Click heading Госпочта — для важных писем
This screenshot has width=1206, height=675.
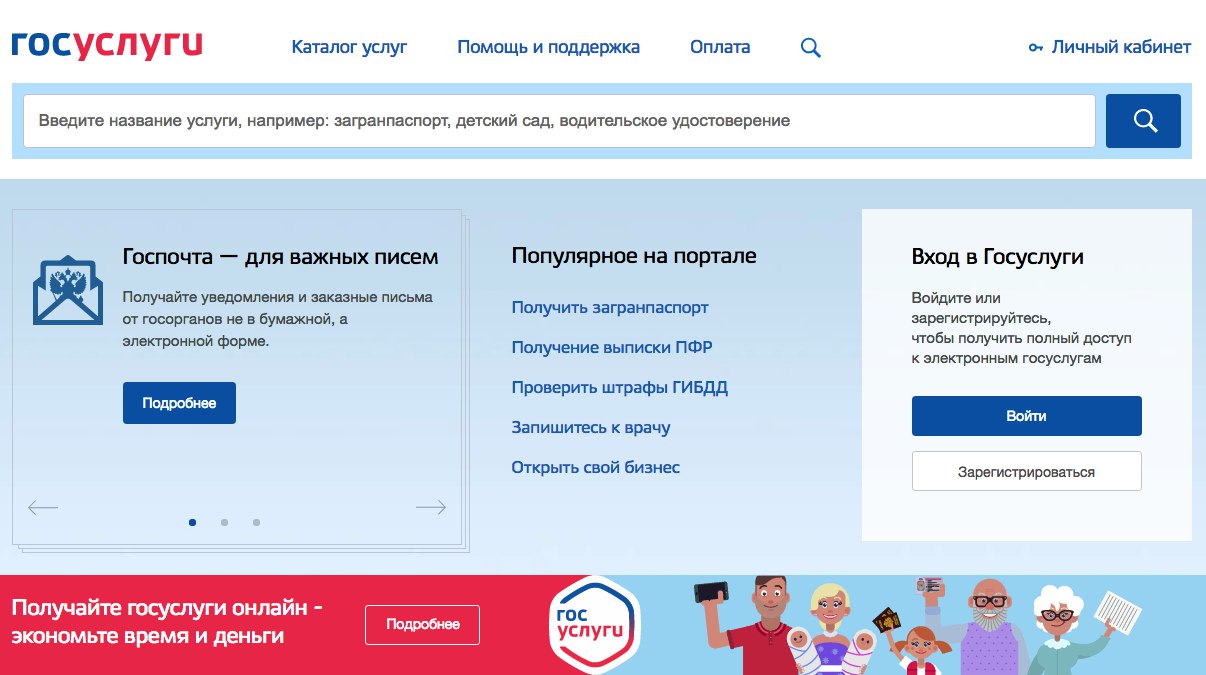pyautogui.click(x=280, y=257)
